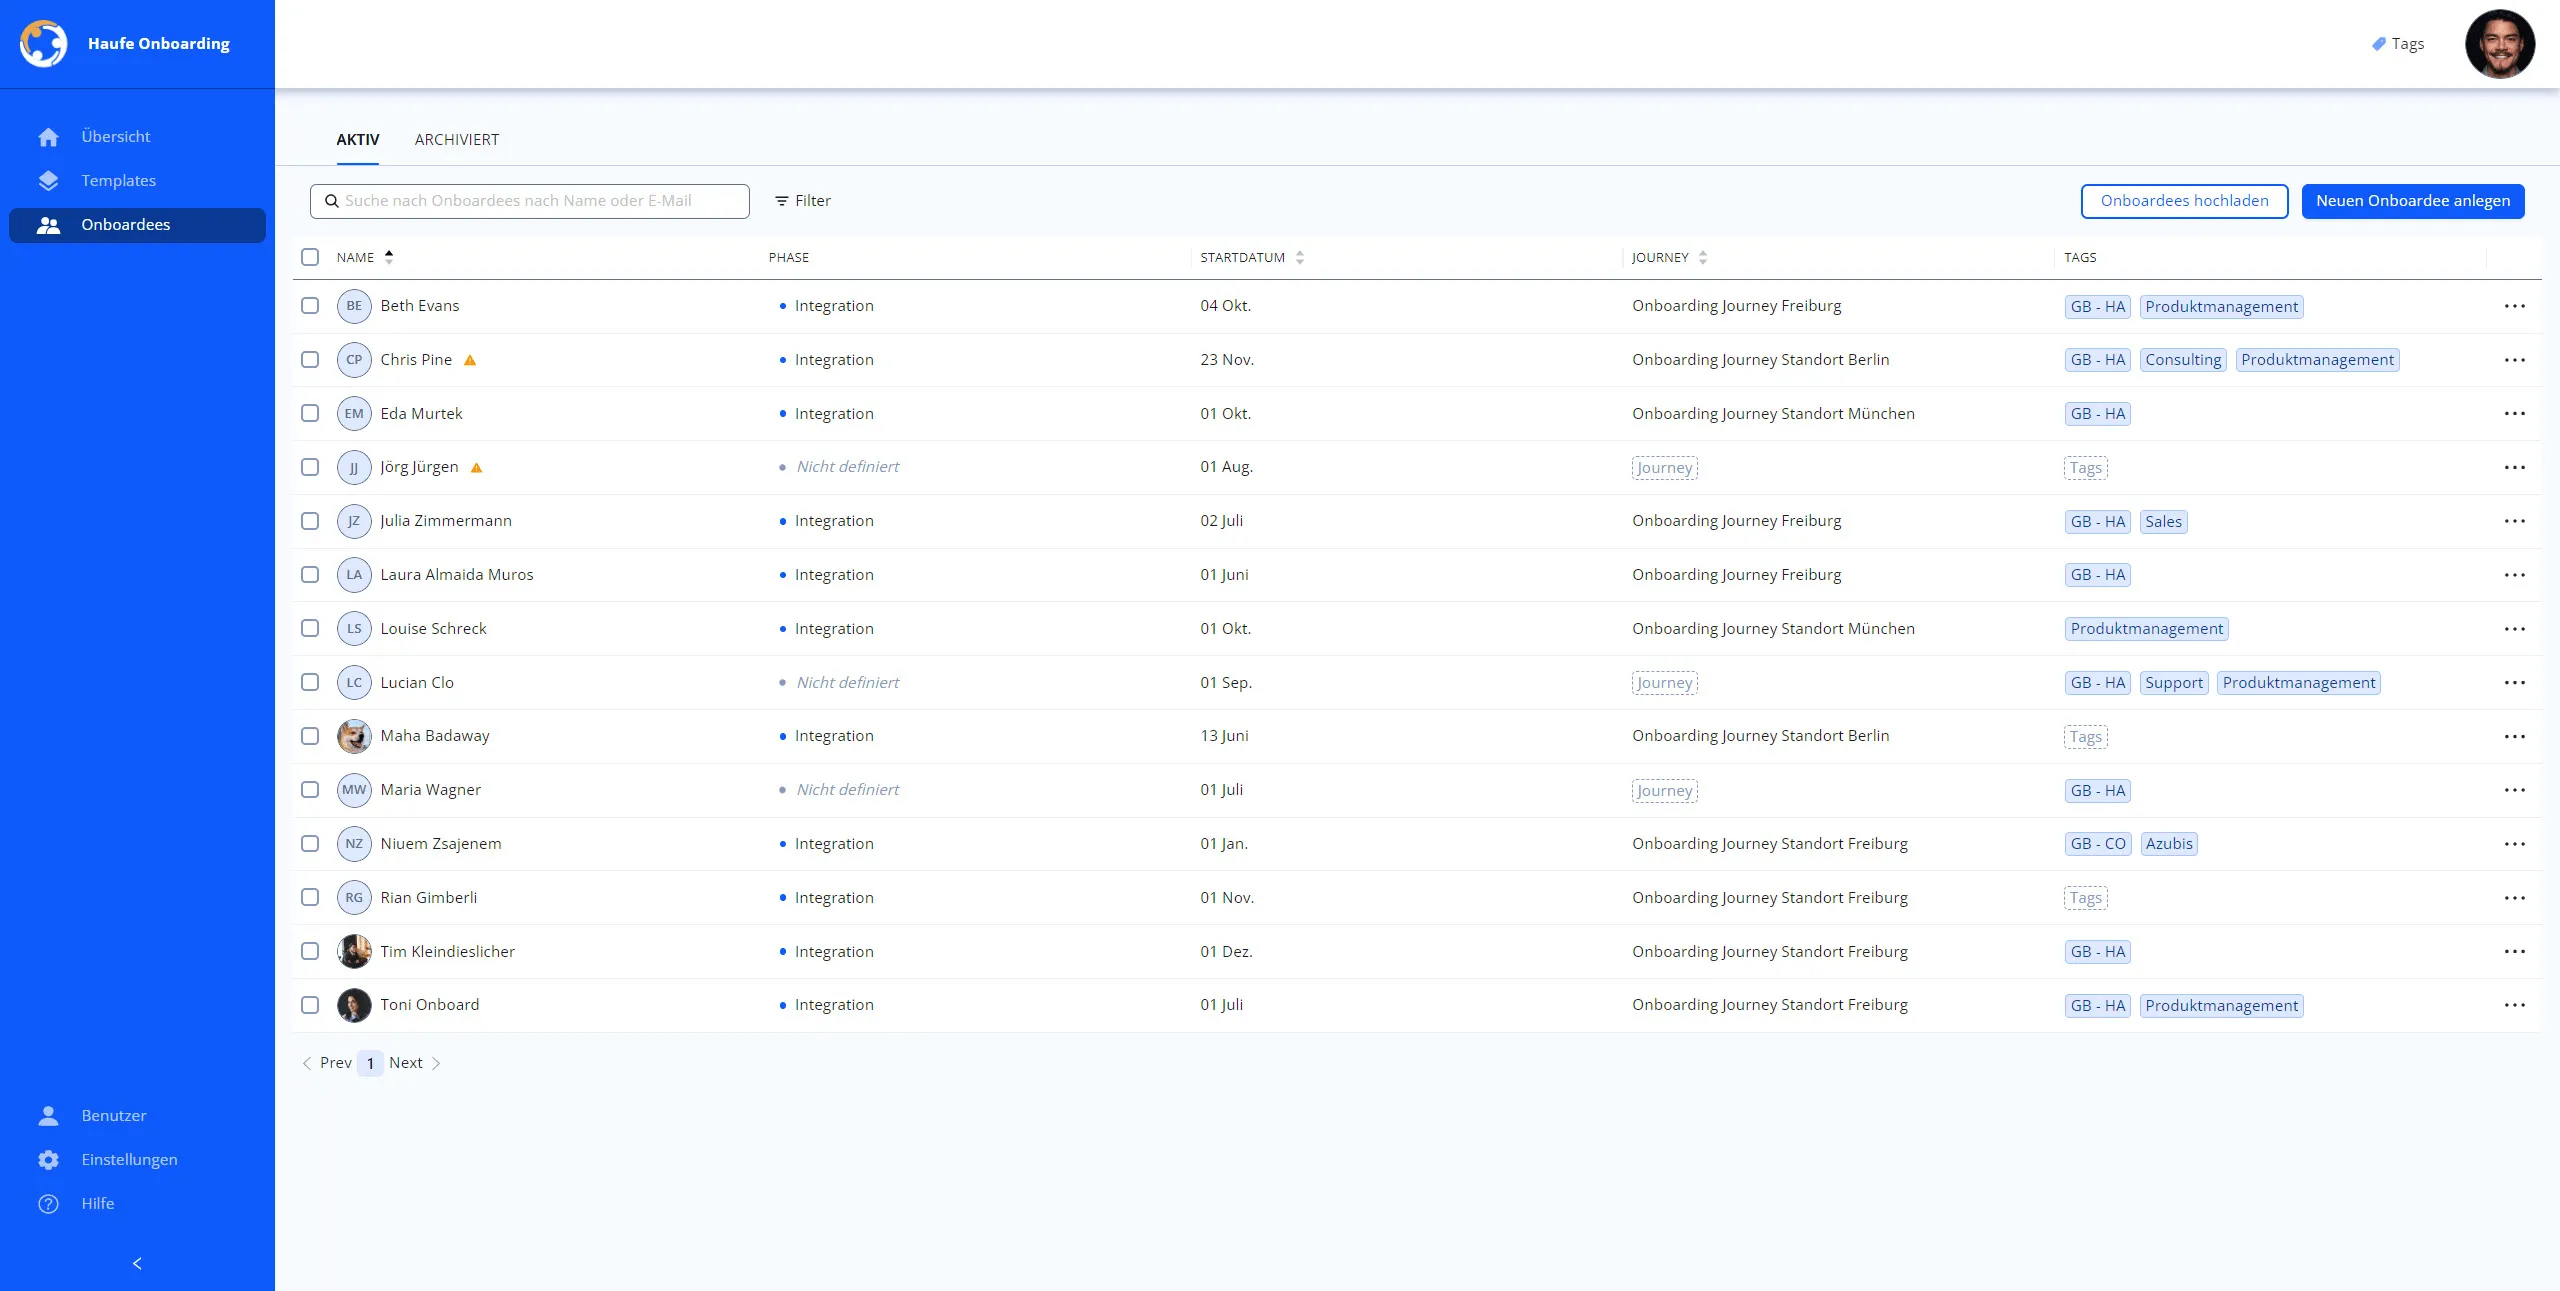2560x1291 pixels.
Task: Check the box next to Toni Onboard
Action: [x=310, y=1005]
